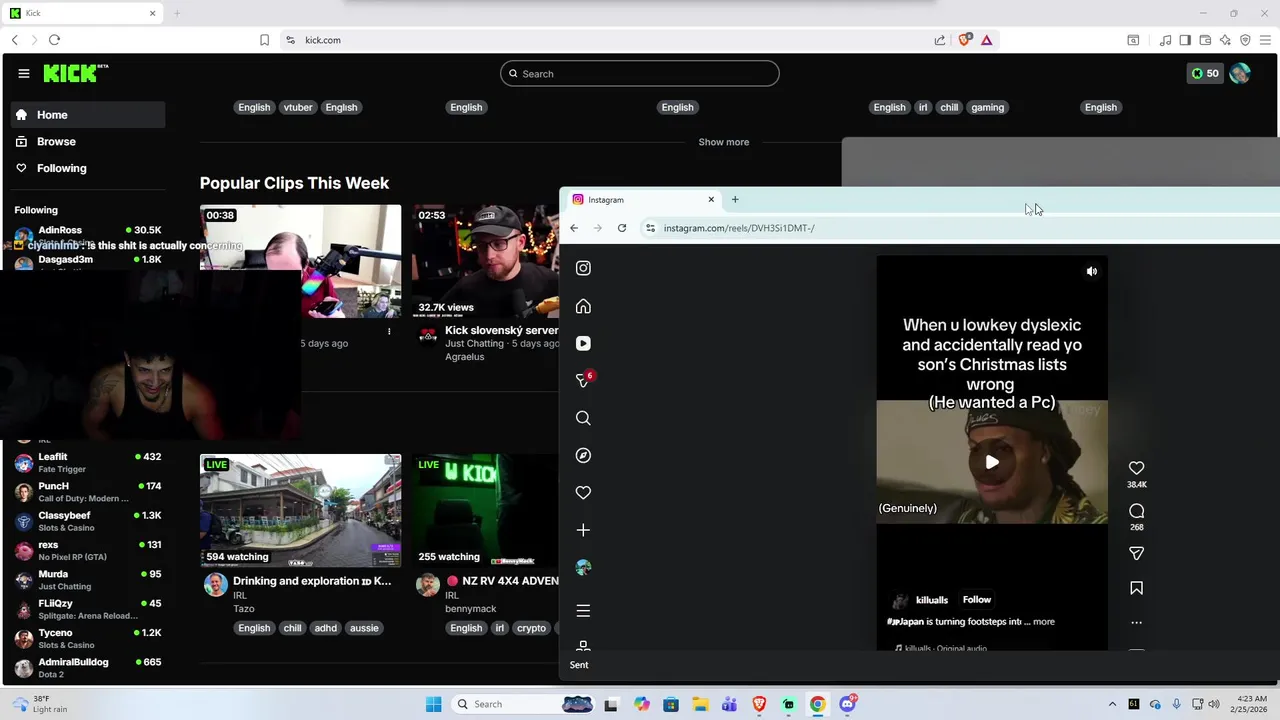Screen dimensions: 1280x720
Task: Bookmark the kick.com page
Action: [264, 40]
